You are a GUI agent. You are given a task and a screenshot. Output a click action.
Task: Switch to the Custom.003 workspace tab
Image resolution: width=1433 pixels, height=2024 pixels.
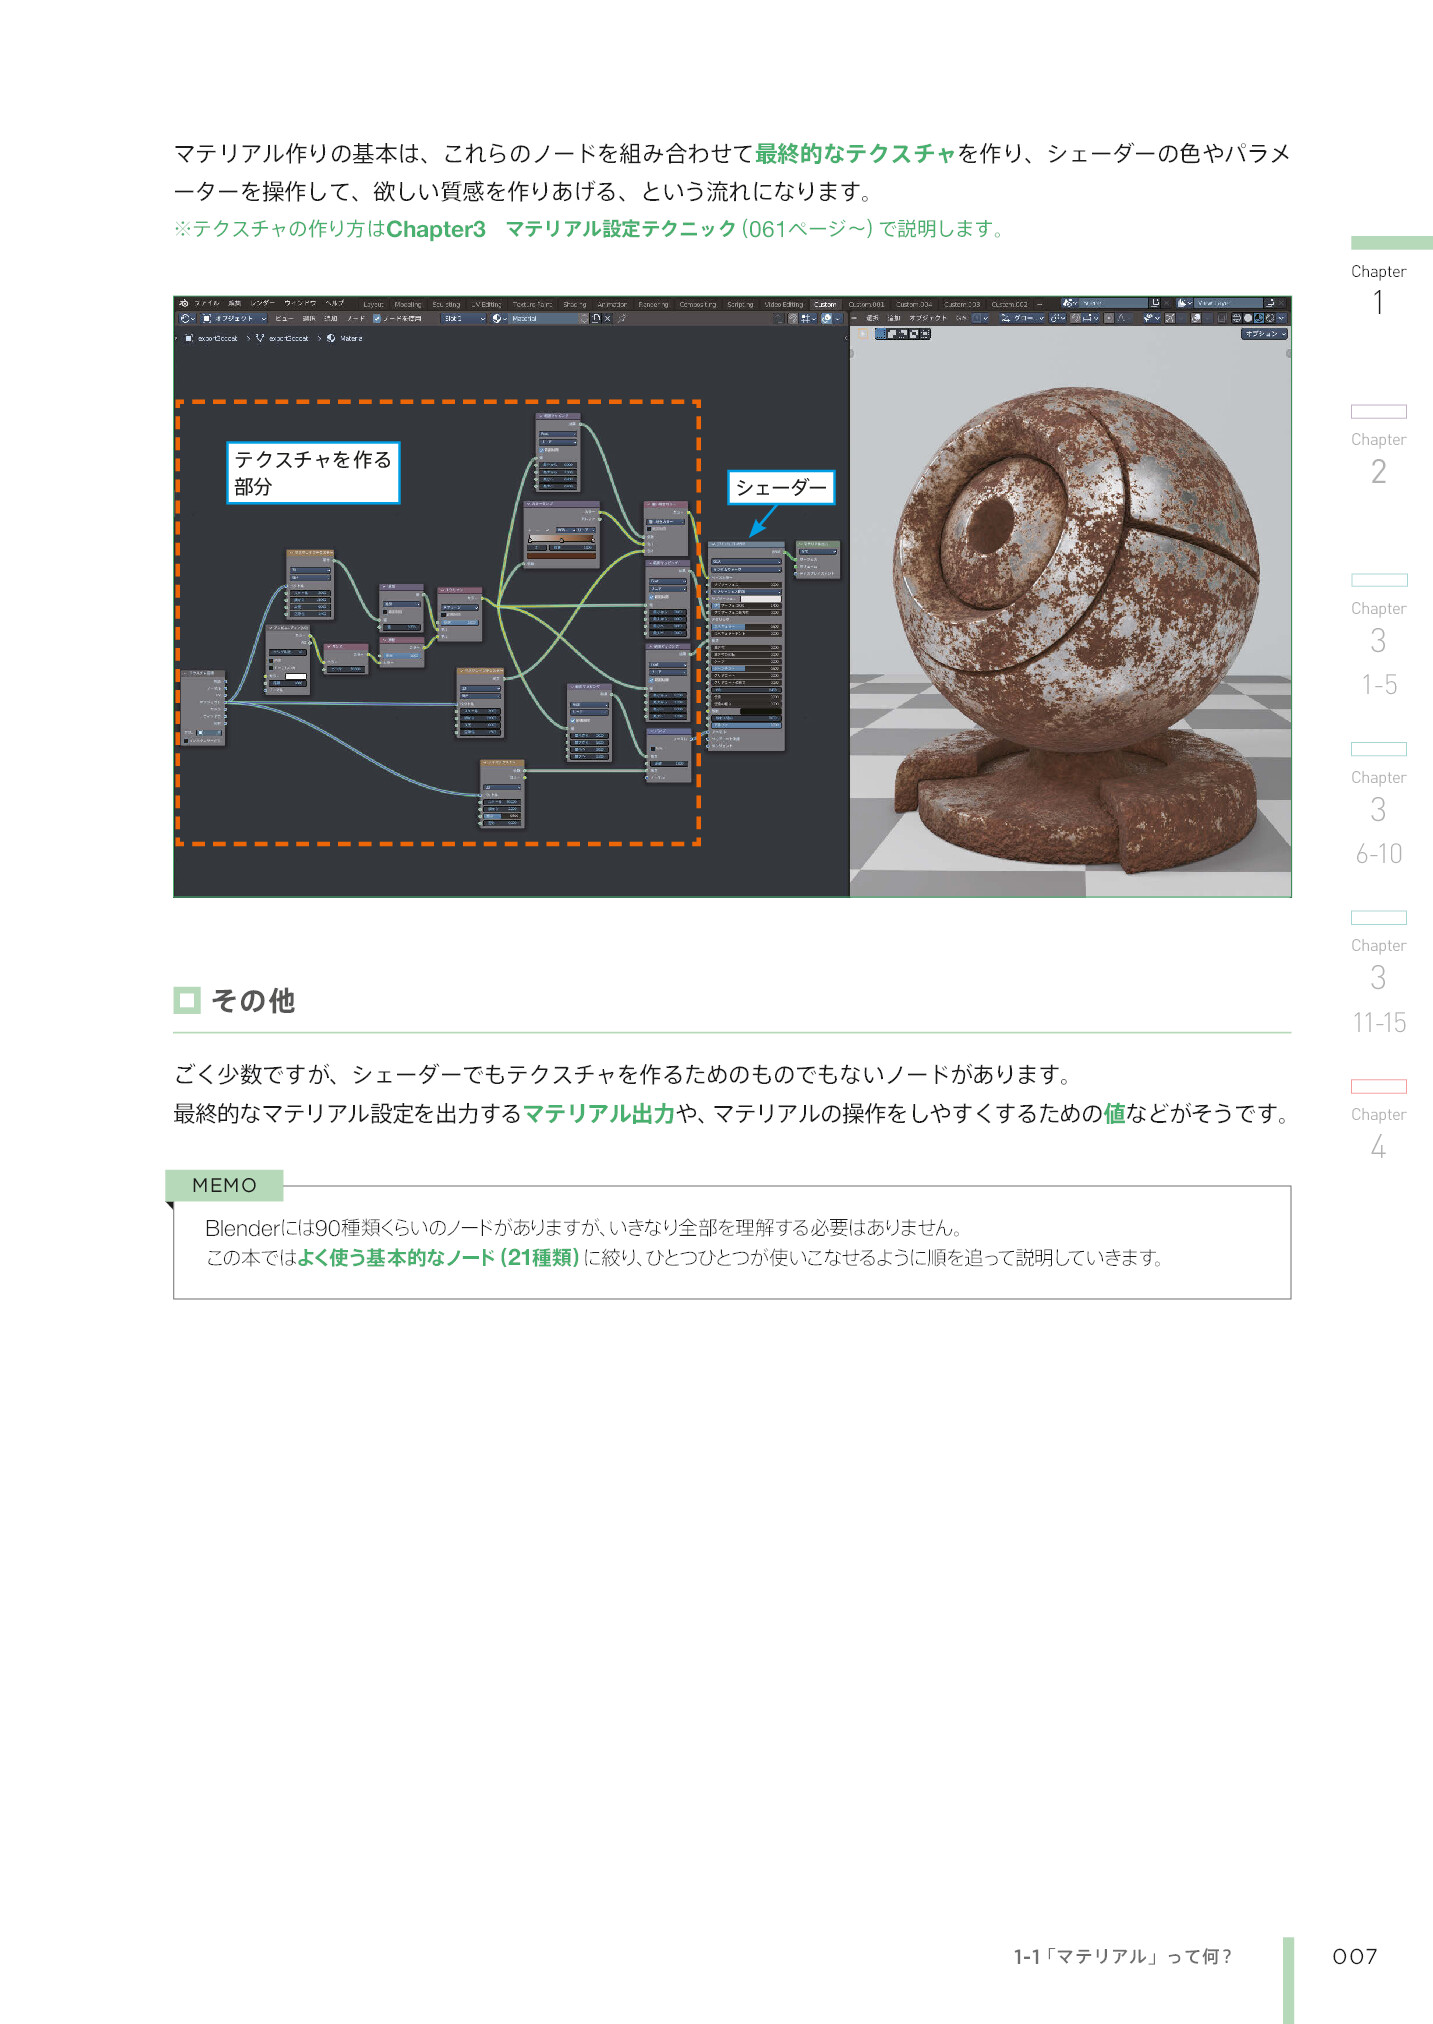(962, 304)
